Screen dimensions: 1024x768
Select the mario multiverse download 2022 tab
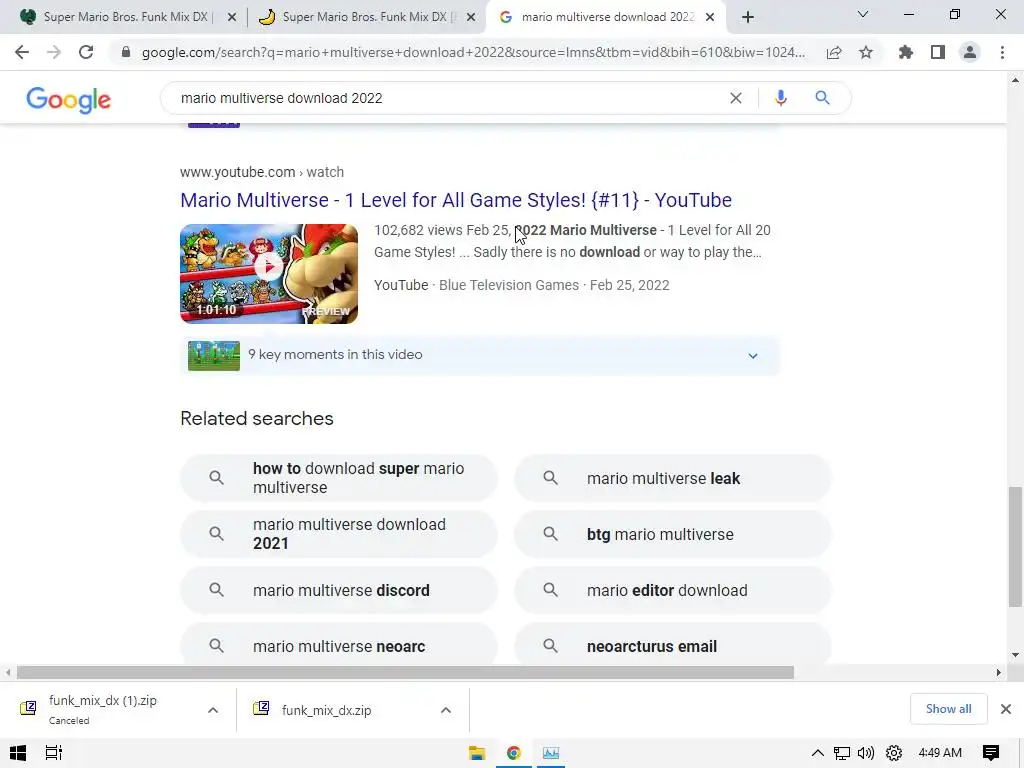tap(604, 17)
